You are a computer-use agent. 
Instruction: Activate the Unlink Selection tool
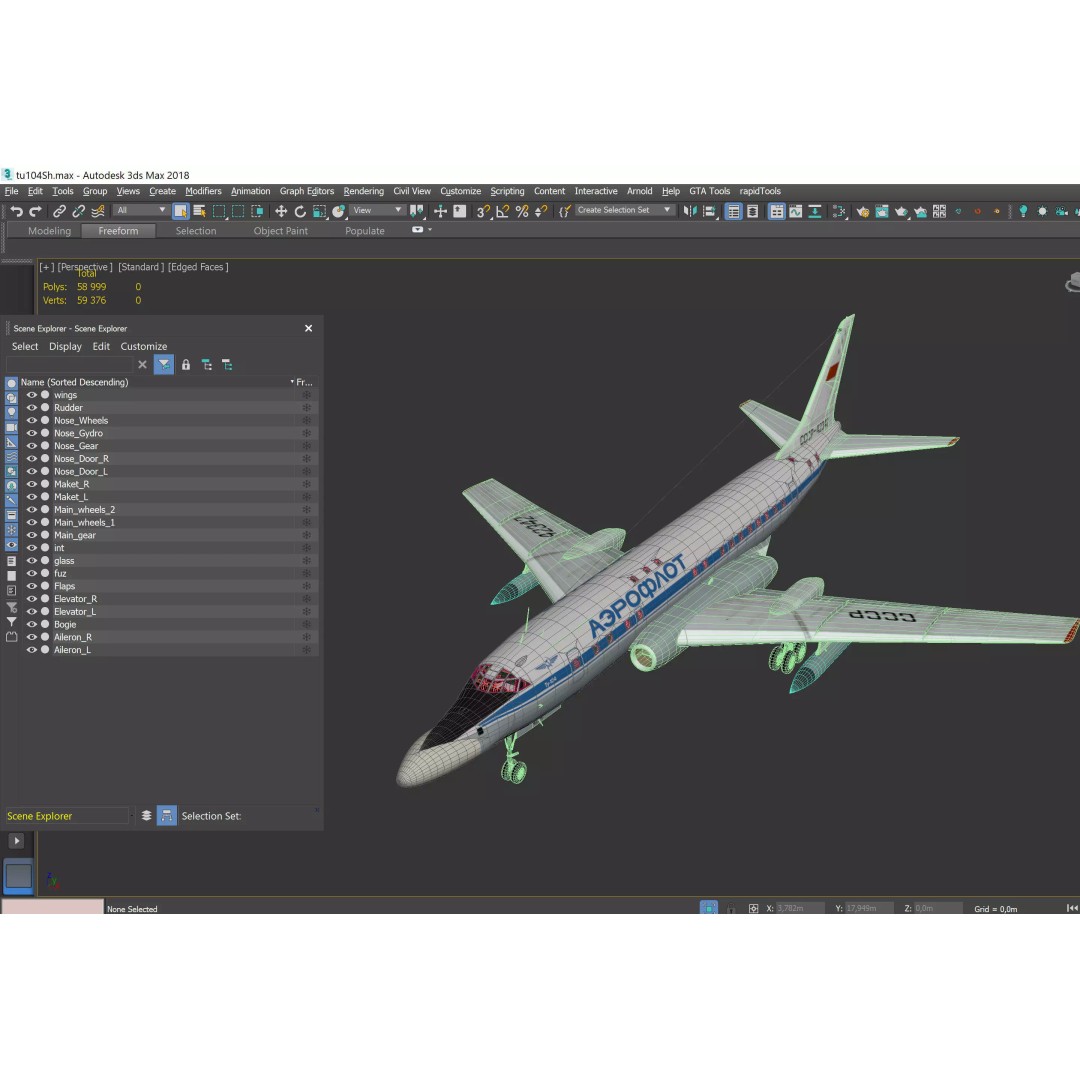coord(79,211)
